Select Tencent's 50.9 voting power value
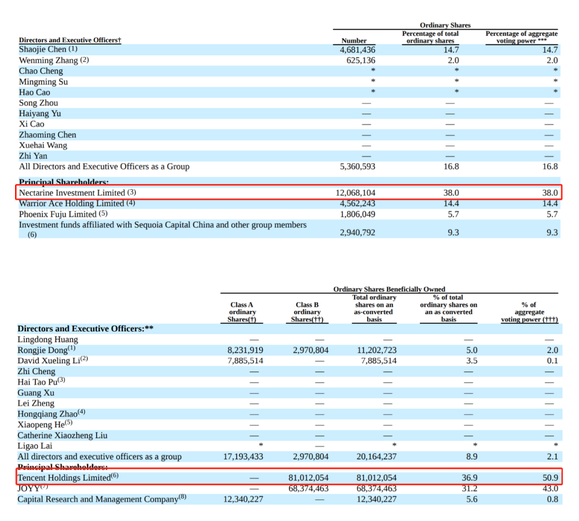 click(x=550, y=478)
